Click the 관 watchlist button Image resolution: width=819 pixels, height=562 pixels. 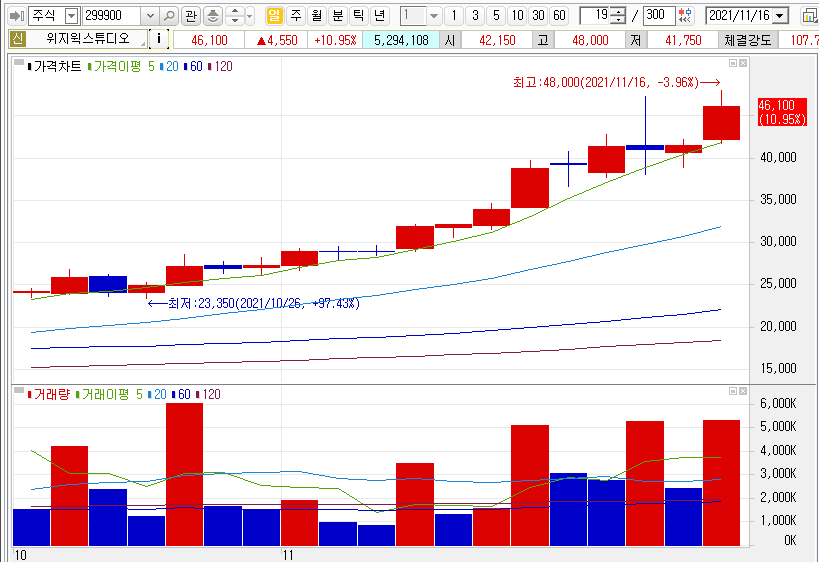(x=191, y=16)
